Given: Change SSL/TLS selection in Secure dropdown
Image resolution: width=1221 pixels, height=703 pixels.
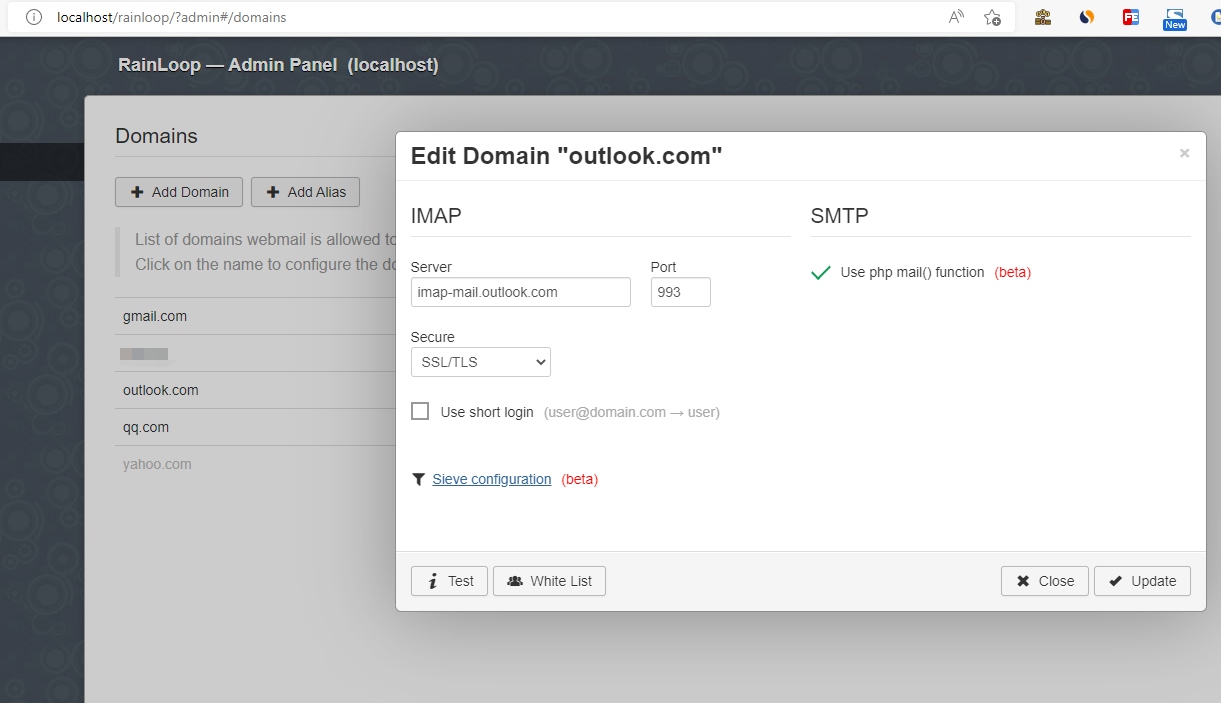Looking at the screenshot, I should pos(480,362).
